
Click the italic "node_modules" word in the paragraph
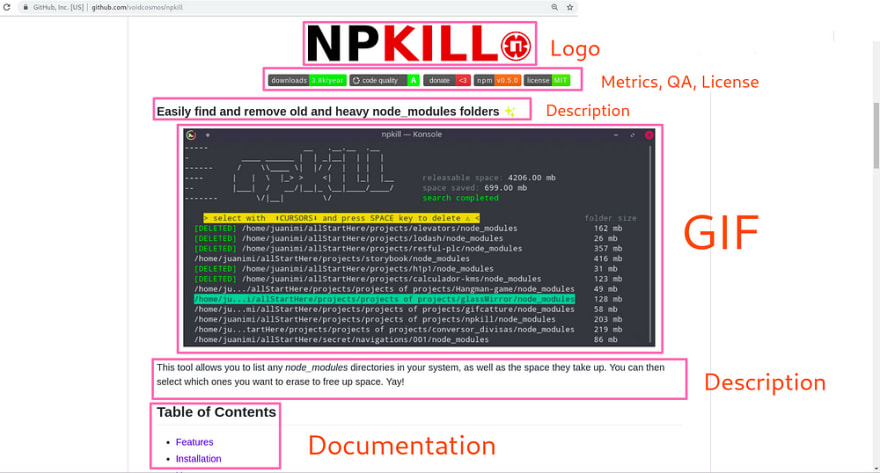point(317,368)
